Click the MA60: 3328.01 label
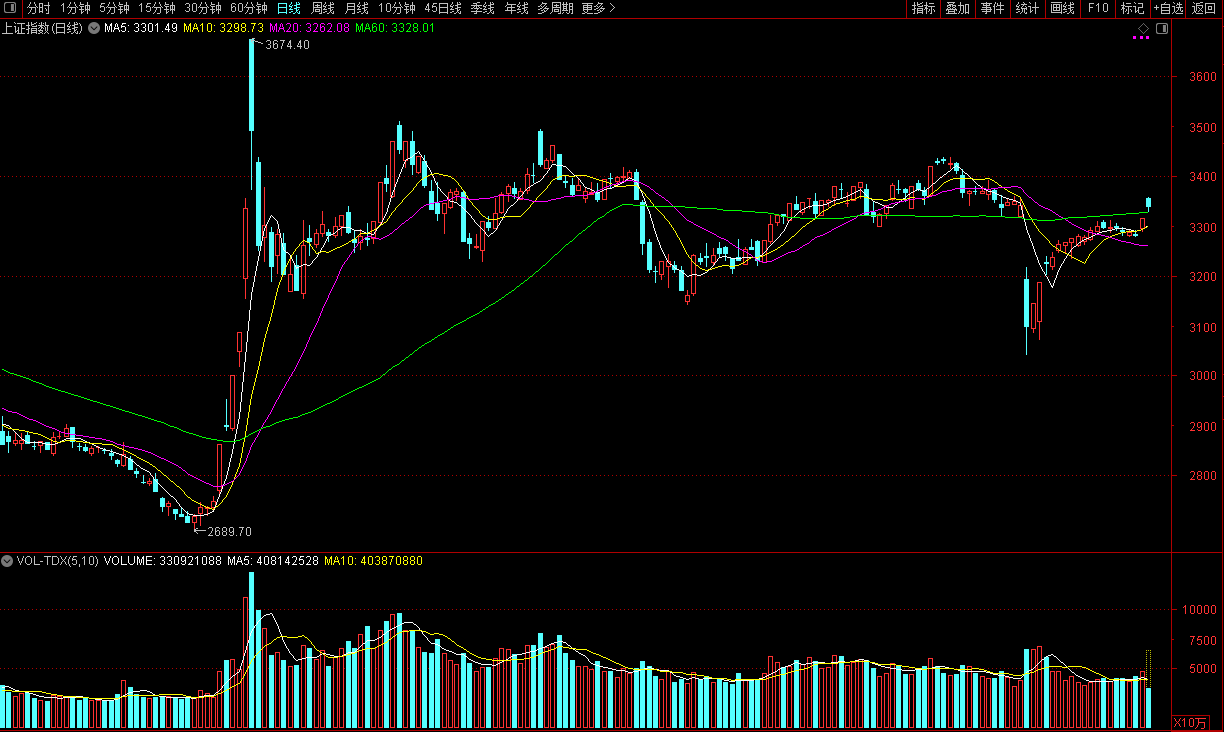 (396, 28)
